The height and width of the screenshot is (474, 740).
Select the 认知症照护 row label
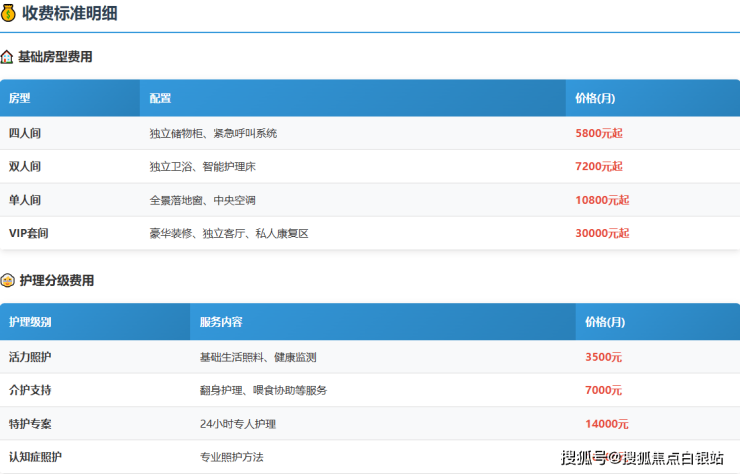click(x=35, y=457)
